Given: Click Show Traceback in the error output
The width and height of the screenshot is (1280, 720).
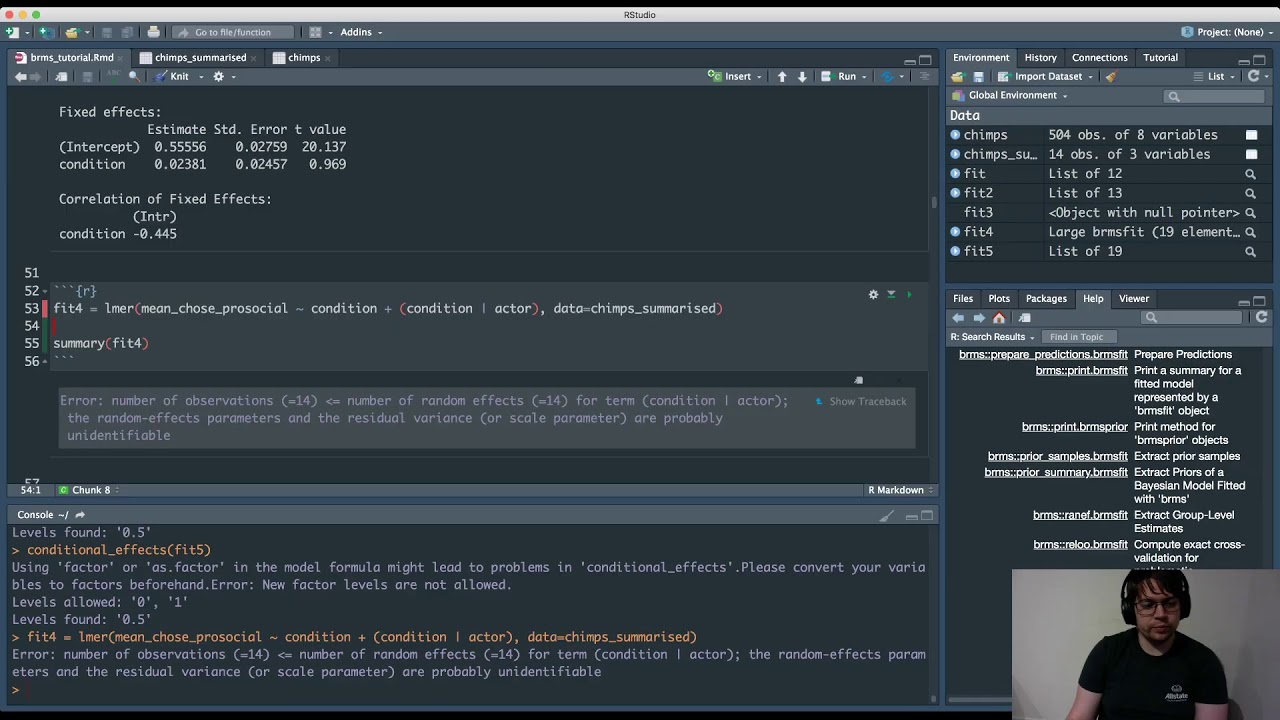Looking at the screenshot, I should (861, 402).
